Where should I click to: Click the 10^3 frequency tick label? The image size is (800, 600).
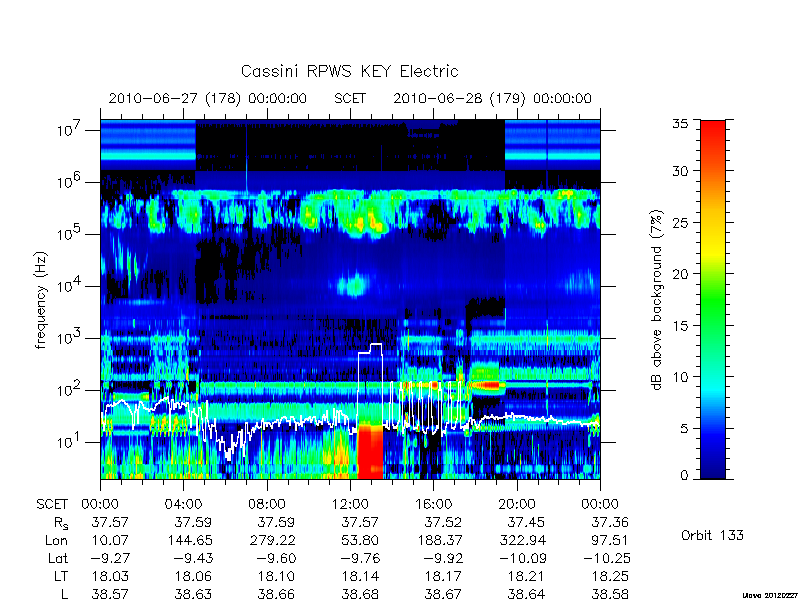point(67,337)
